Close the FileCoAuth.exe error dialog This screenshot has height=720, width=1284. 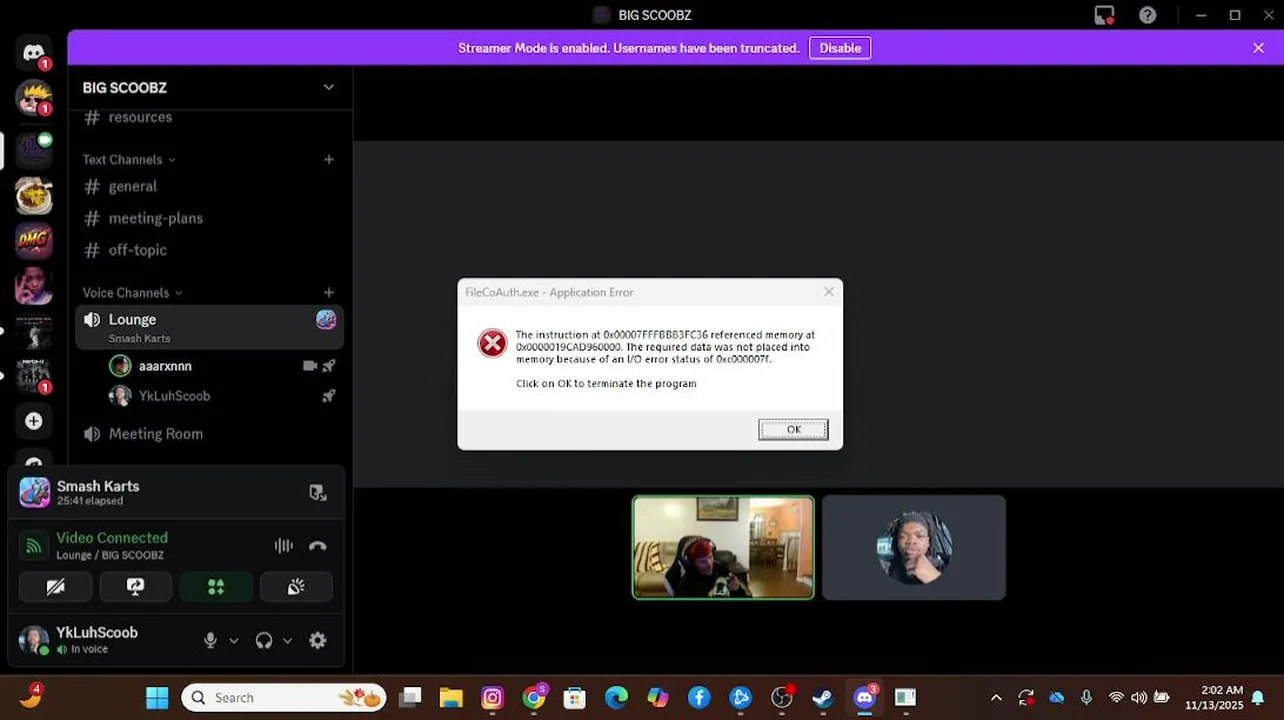point(828,292)
